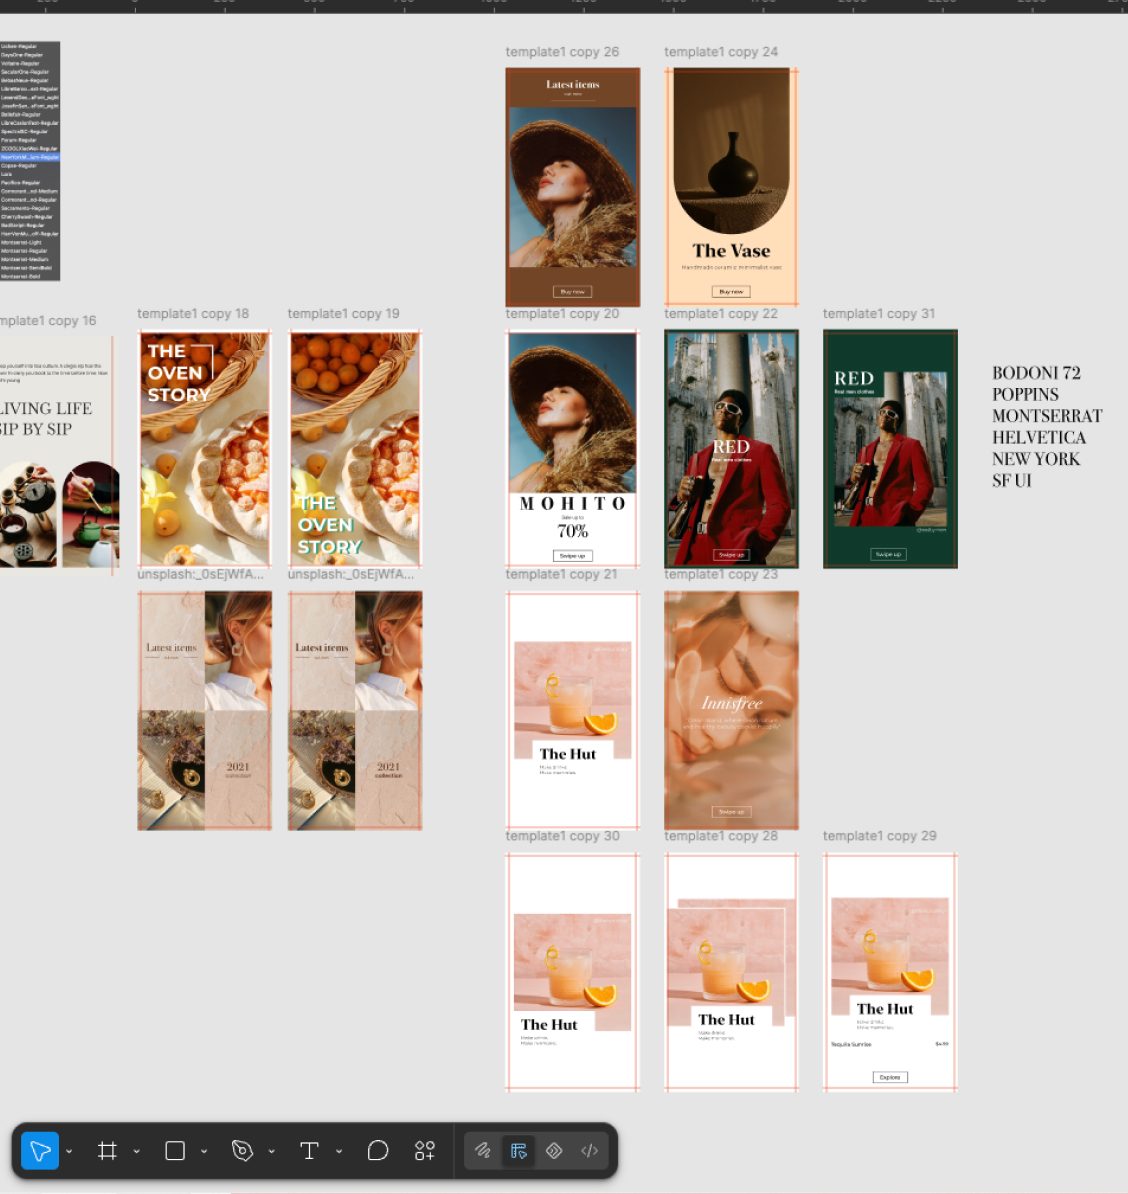Viewport: 1128px width, 1194px height.
Task: Select the Rectangle shape tool
Action: click(x=175, y=1151)
